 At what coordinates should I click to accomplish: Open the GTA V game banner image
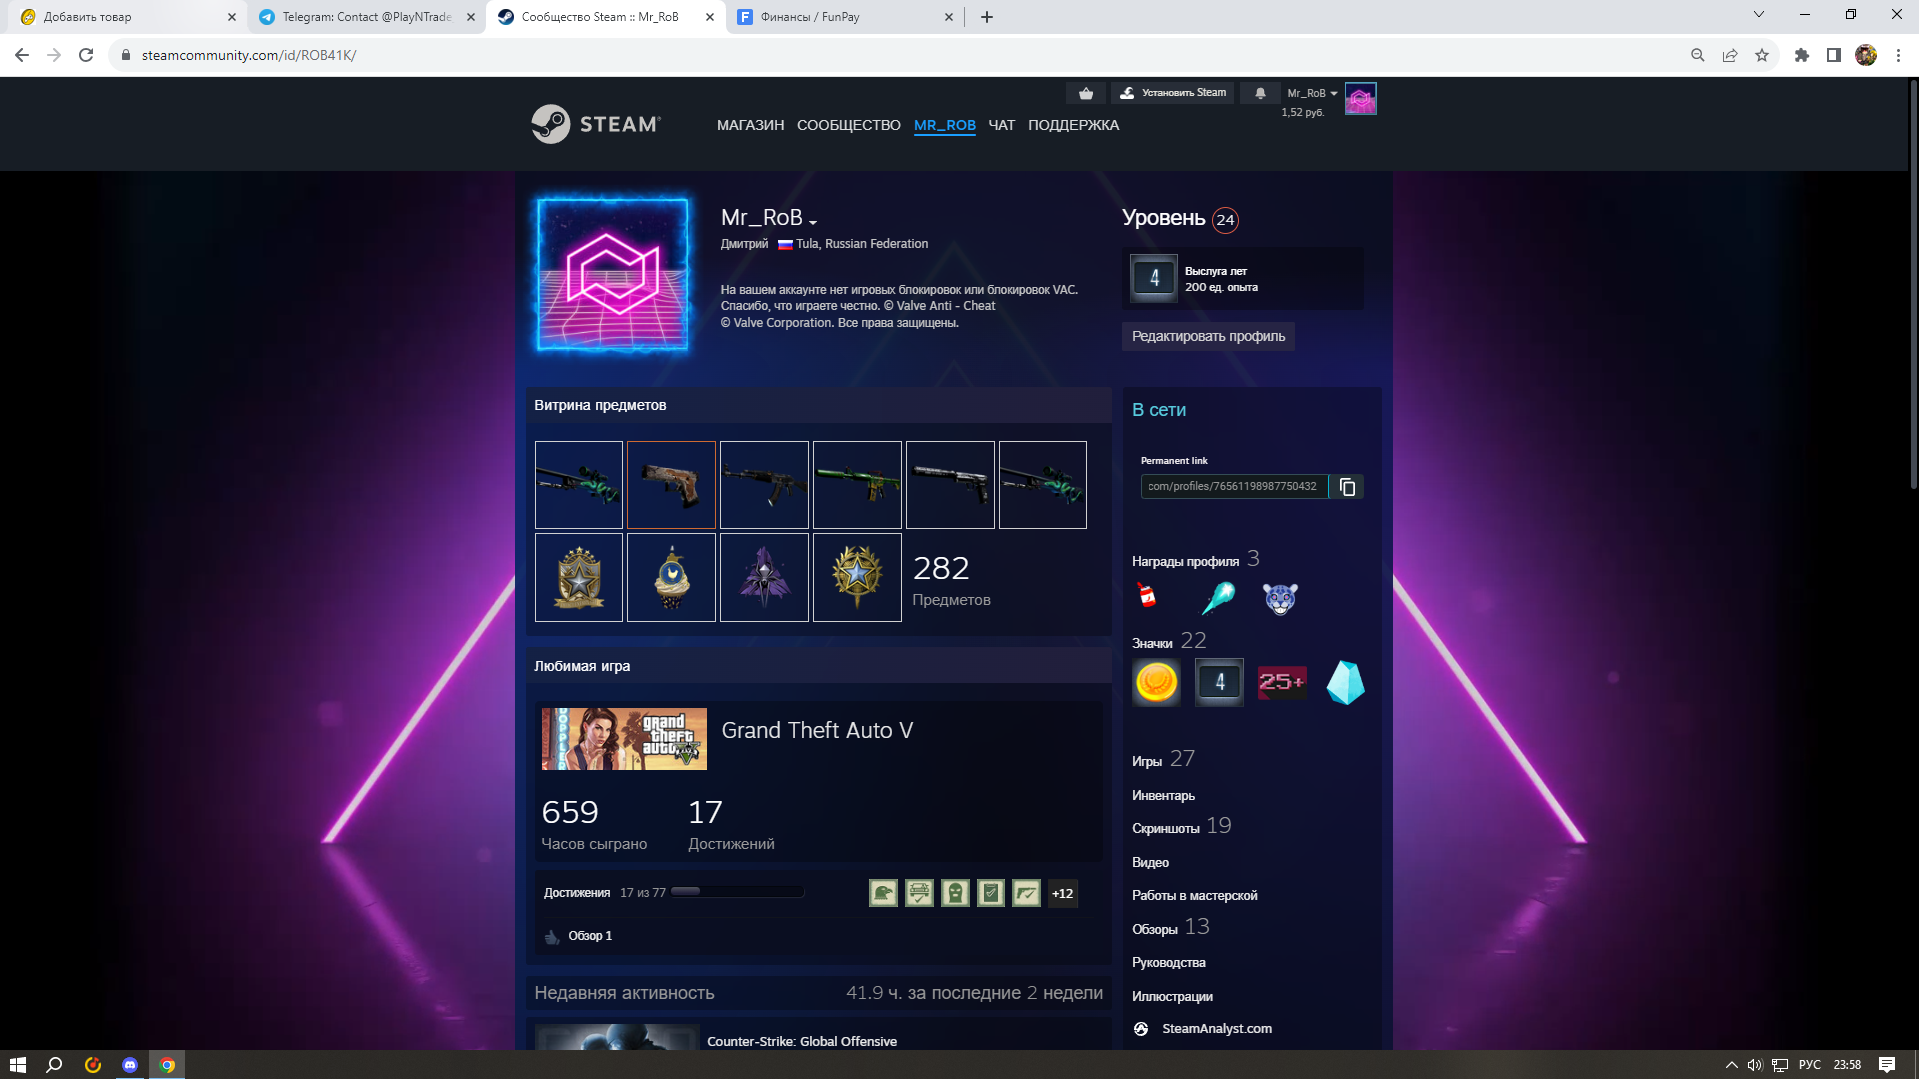(624, 739)
